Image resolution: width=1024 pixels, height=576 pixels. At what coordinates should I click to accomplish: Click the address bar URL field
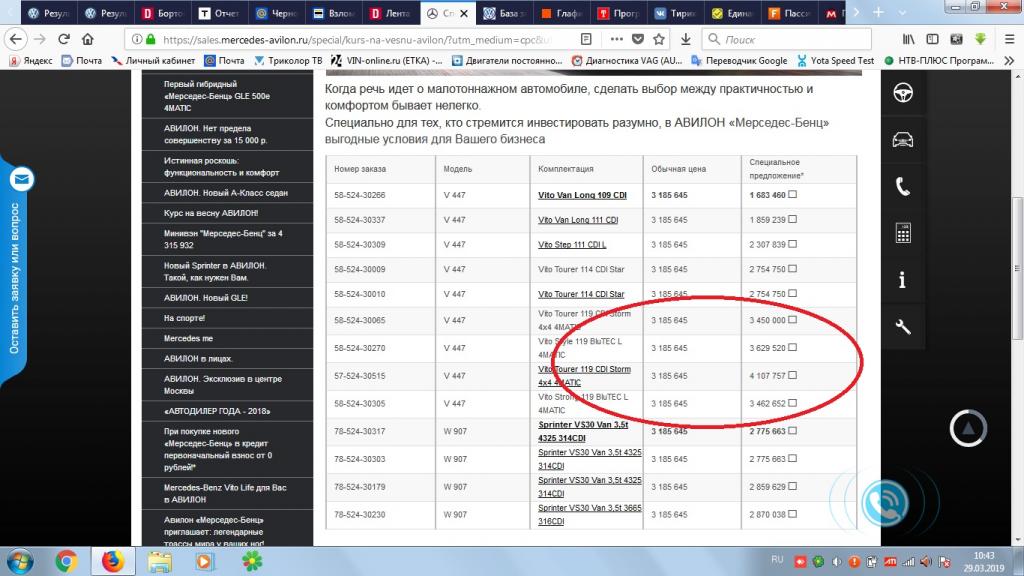click(x=356, y=39)
